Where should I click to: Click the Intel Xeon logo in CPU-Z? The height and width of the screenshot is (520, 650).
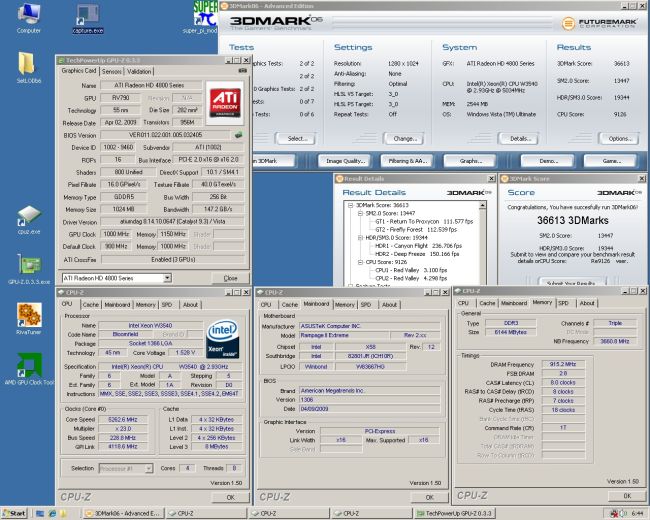click(x=222, y=339)
